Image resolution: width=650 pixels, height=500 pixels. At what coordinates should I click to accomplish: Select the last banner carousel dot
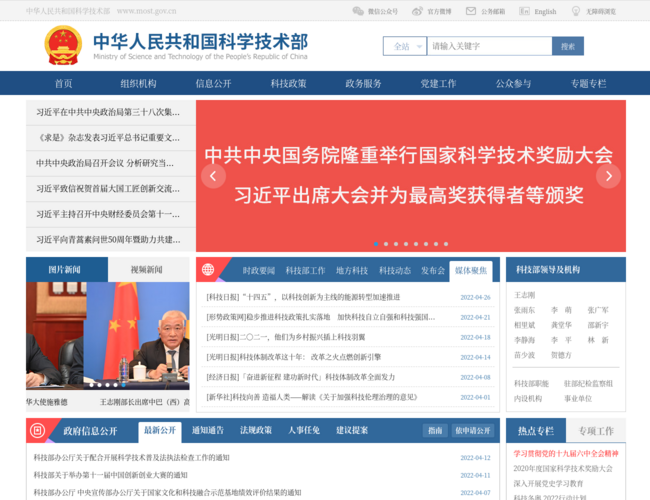click(x=446, y=244)
